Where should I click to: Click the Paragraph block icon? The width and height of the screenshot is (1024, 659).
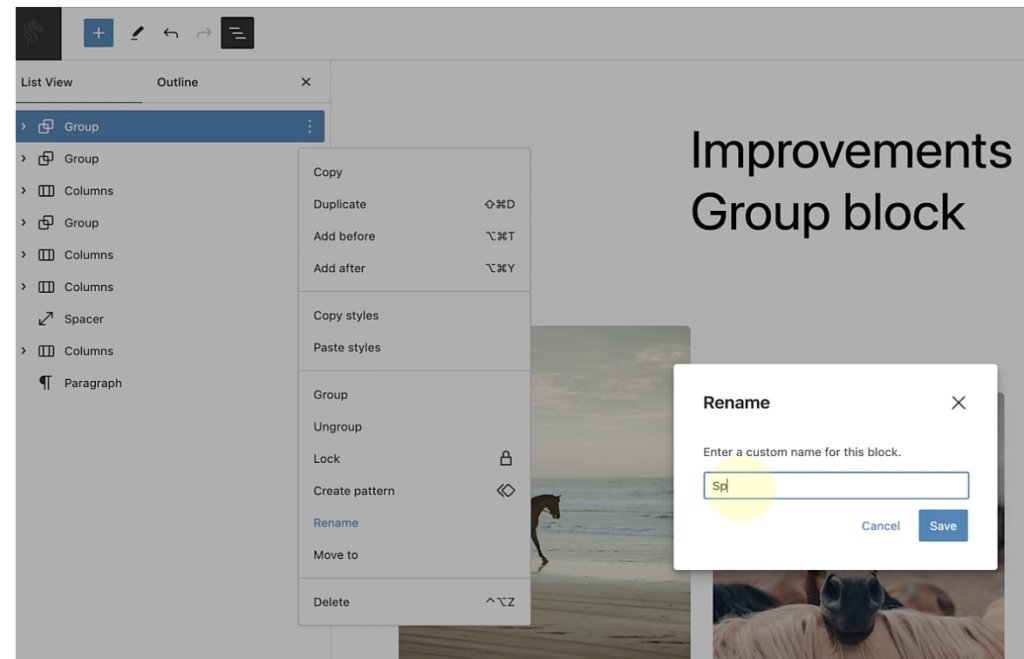click(46, 383)
